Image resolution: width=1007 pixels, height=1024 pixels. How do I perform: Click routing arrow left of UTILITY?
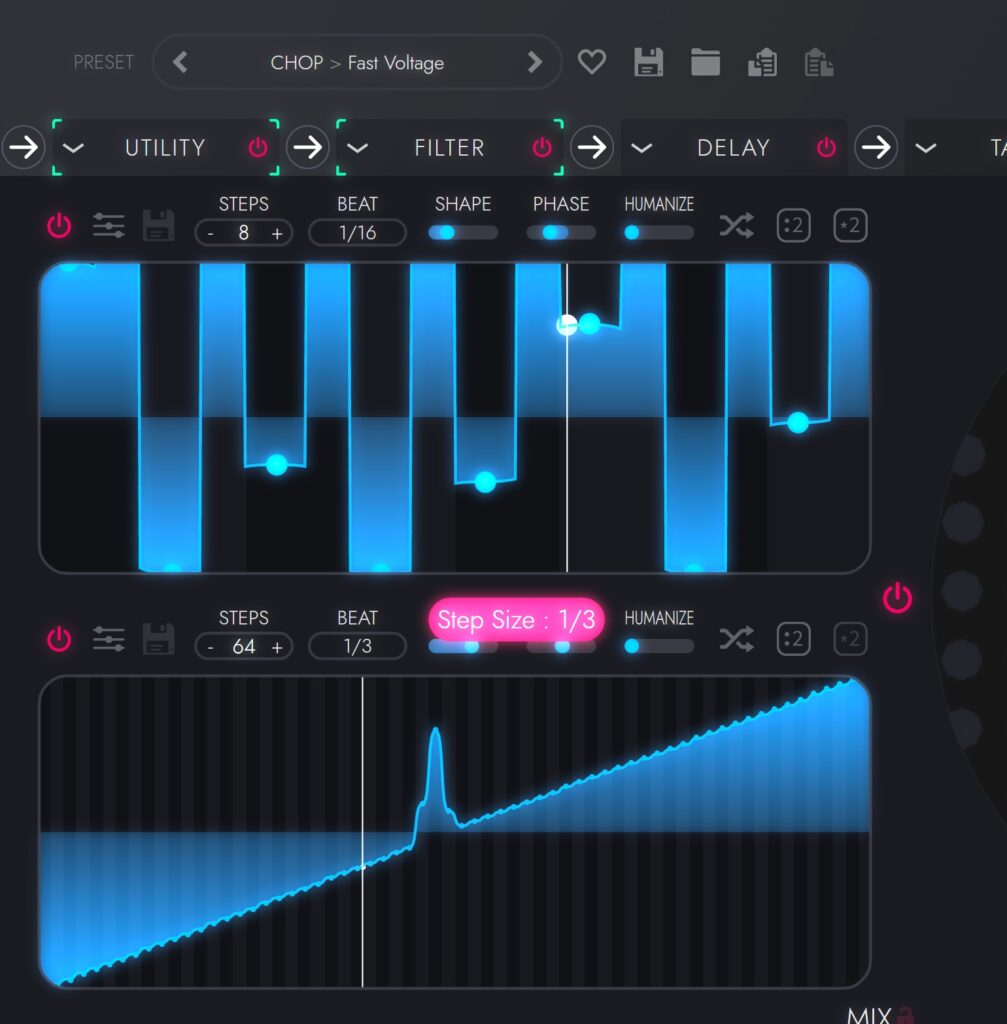click(24, 148)
